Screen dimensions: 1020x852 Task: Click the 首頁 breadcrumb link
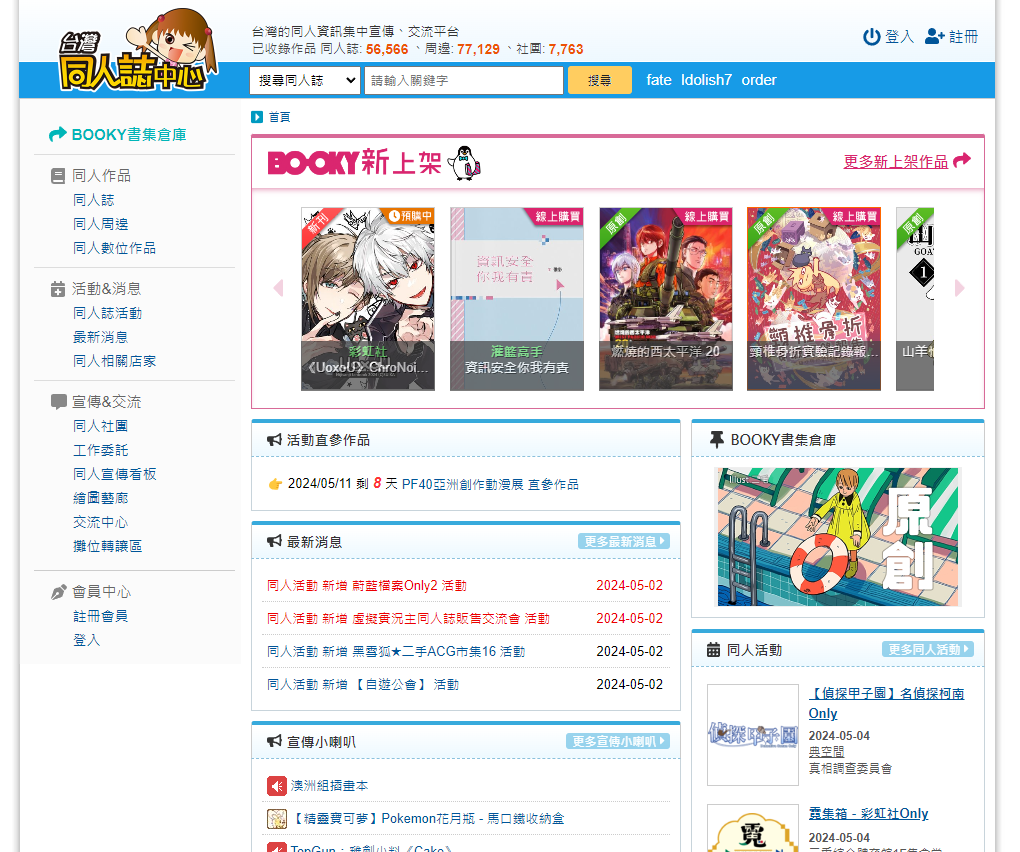[280, 117]
